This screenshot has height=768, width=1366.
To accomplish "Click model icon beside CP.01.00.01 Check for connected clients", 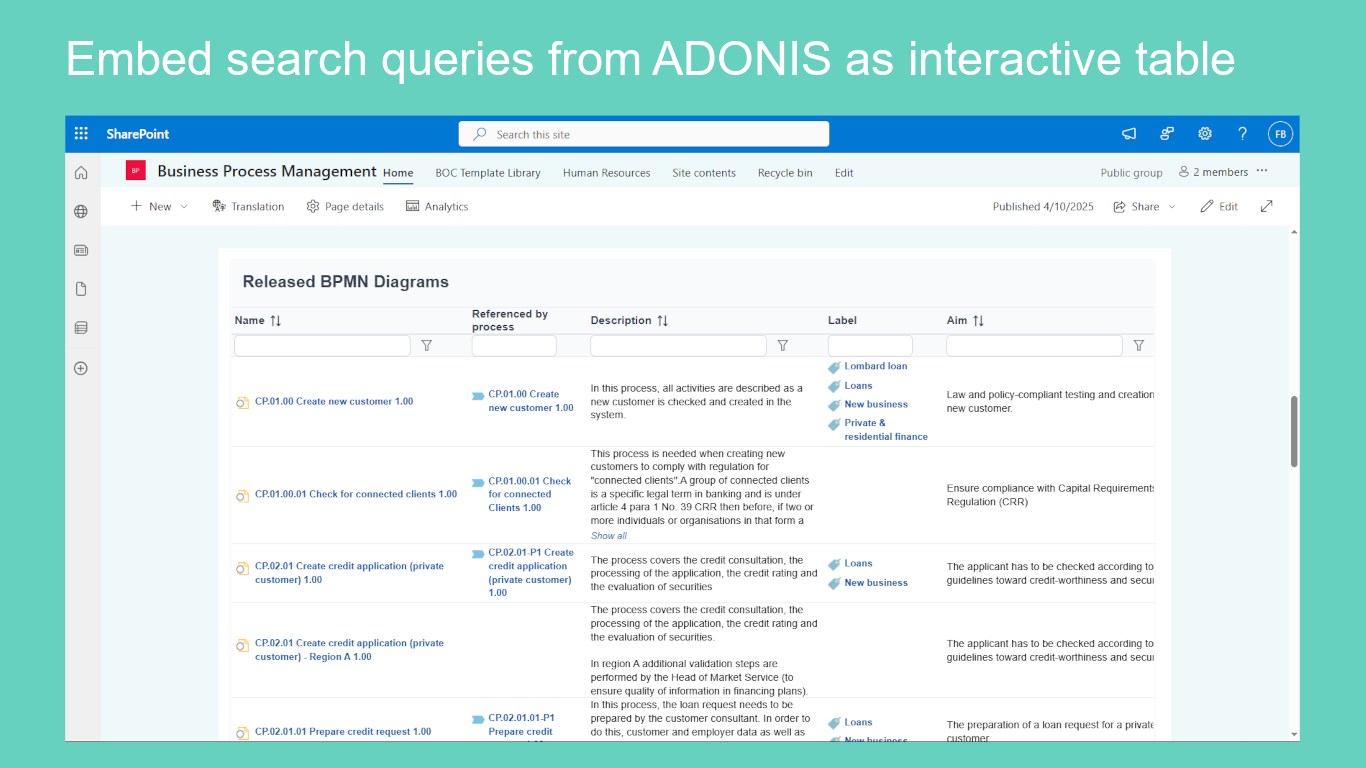I will point(242,495).
